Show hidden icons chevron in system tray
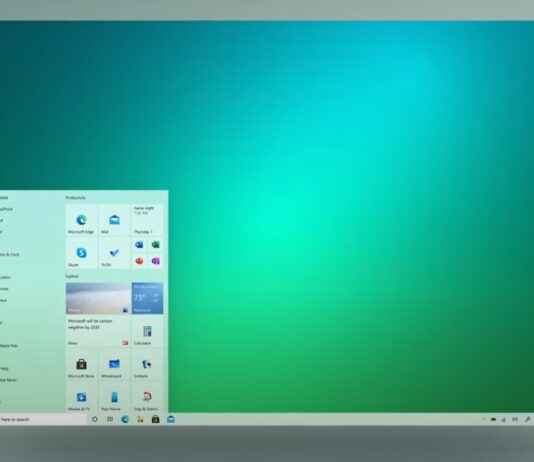 click(483, 419)
